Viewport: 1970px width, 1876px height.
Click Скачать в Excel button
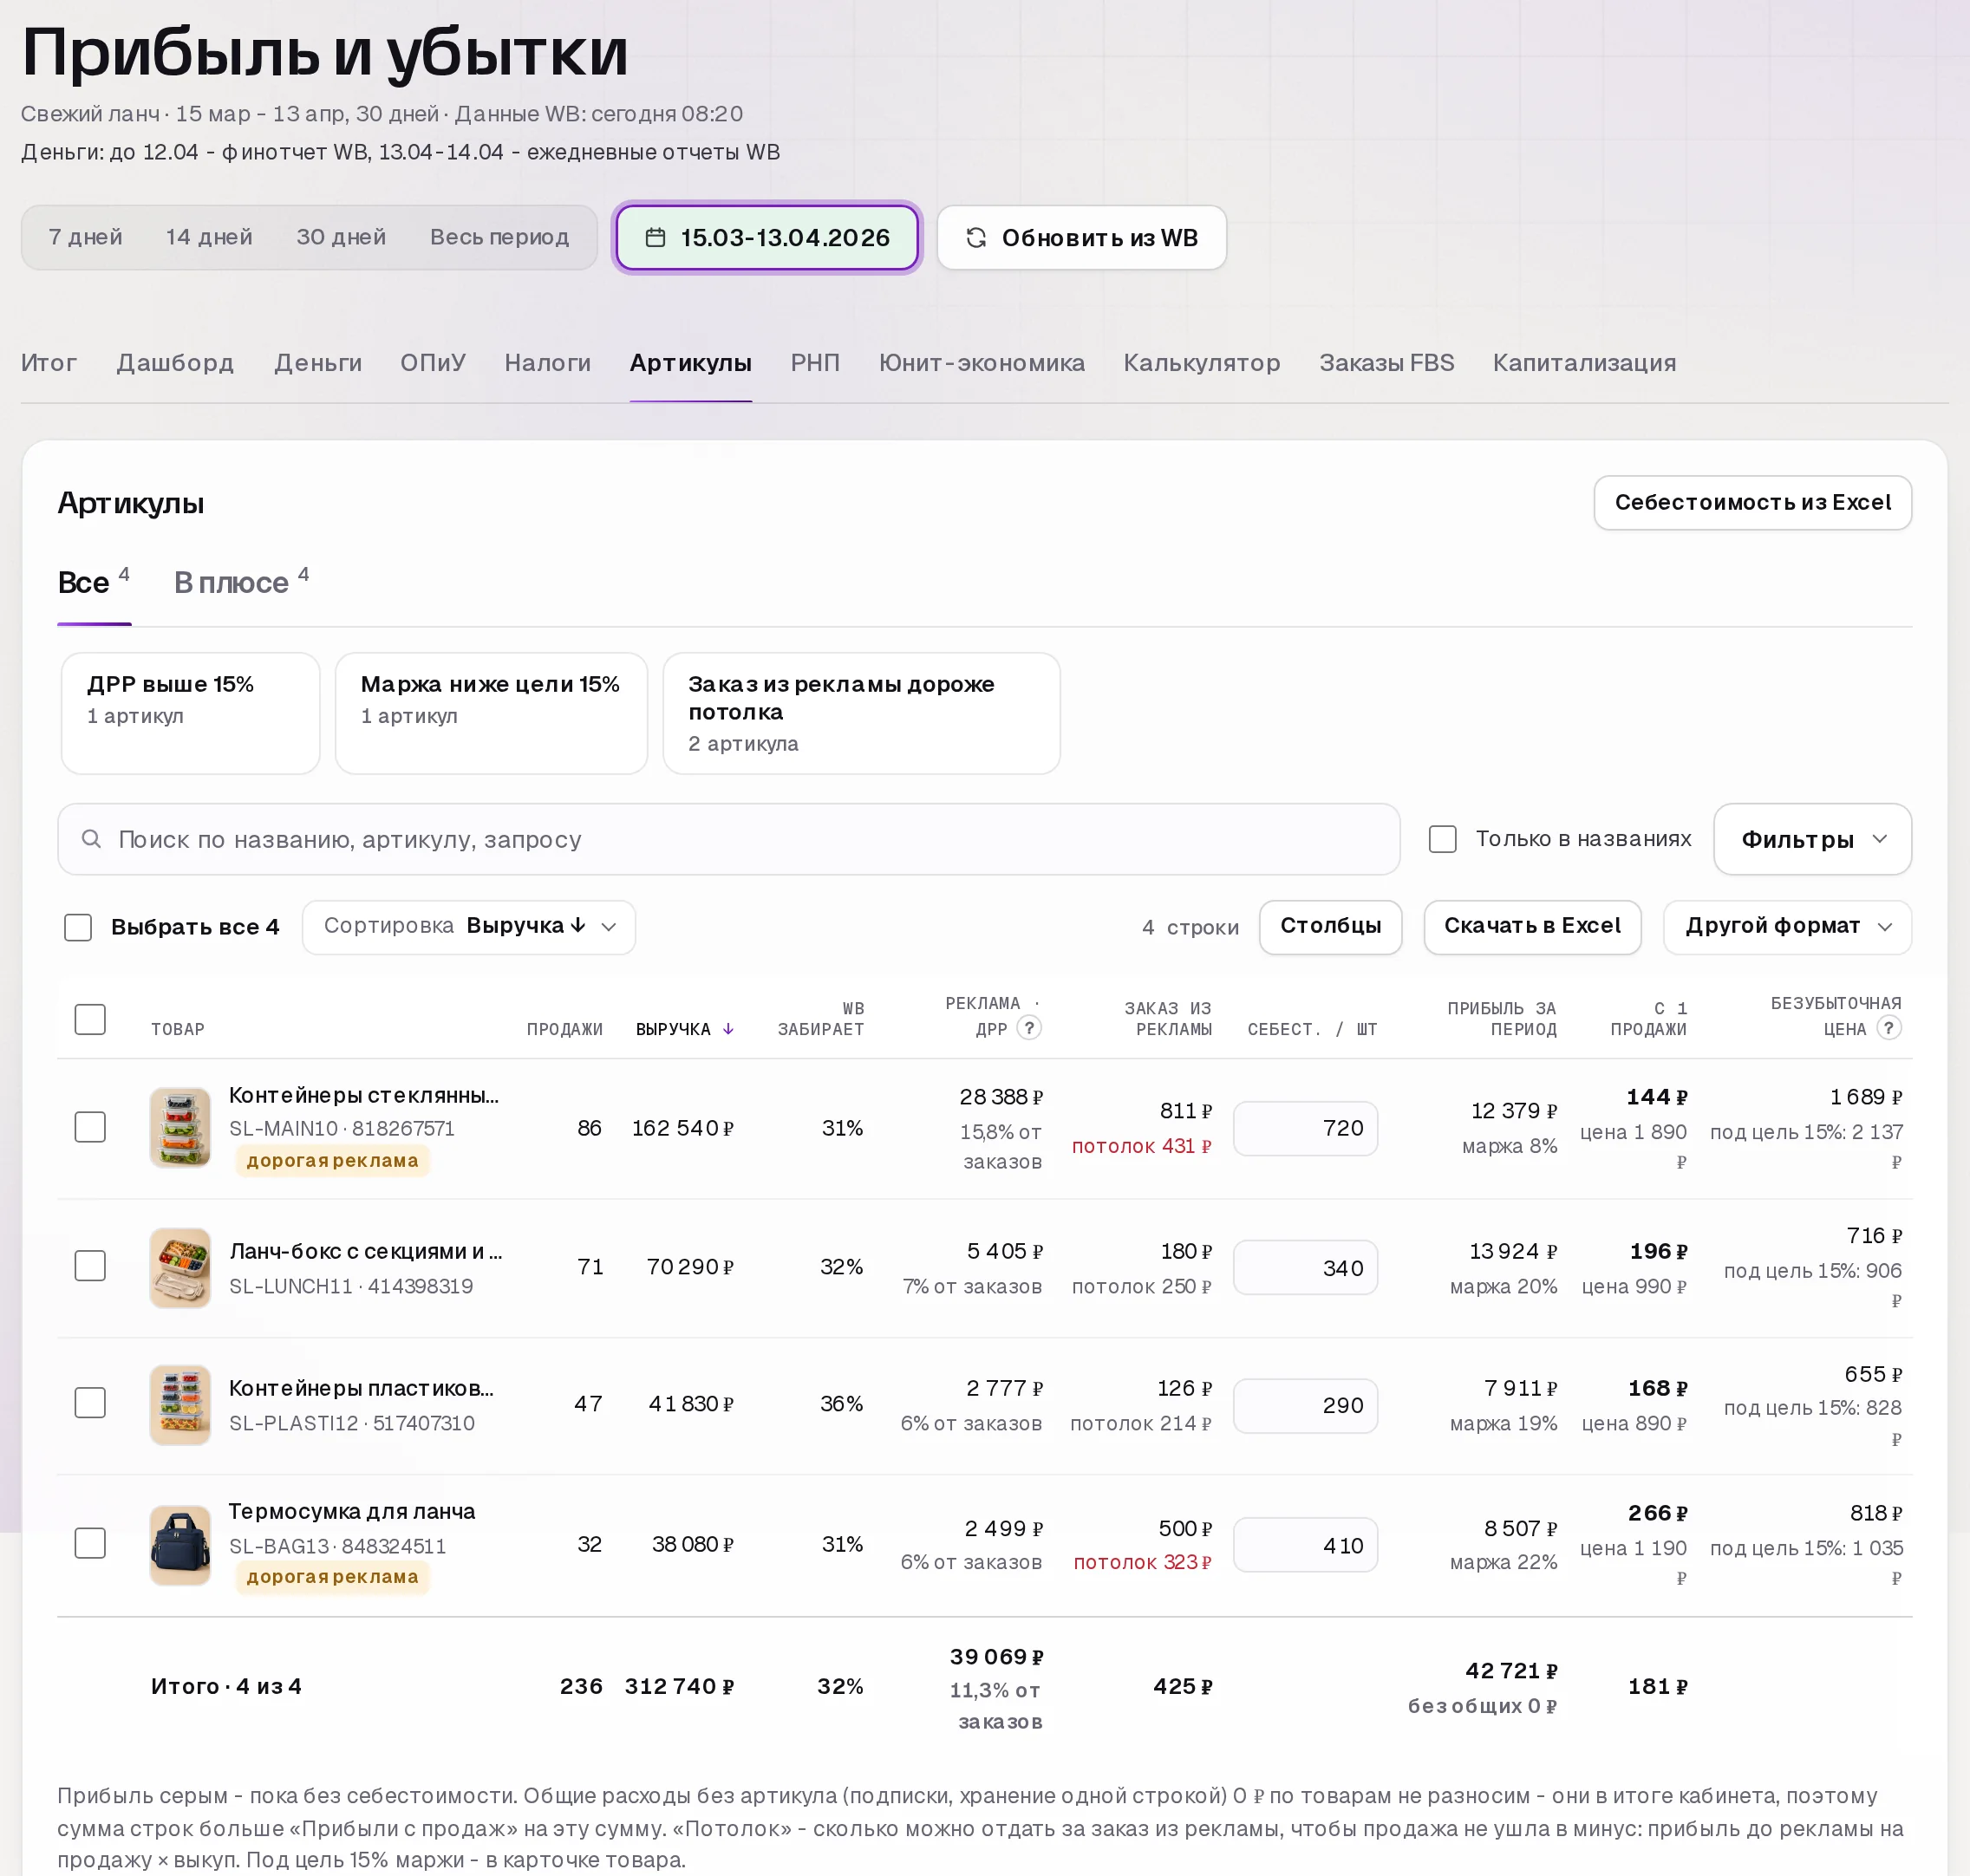point(1532,927)
